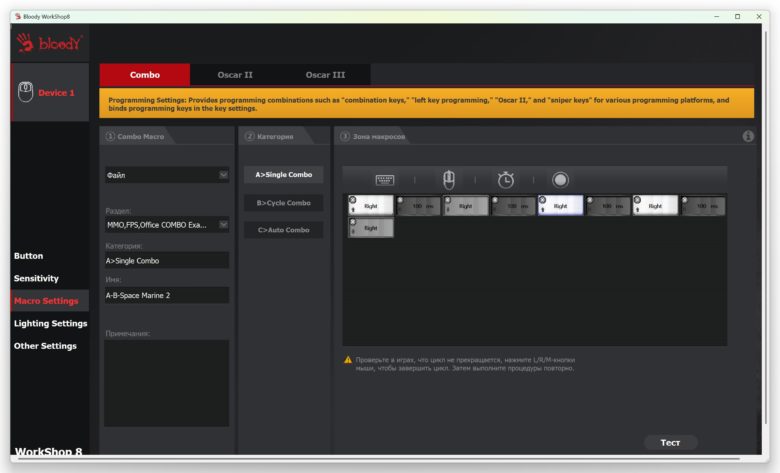Minimize the Bloody WorkShop8 window
Image resolution: width=780 pixels, height=473 pixels.
(x=716, y=16)
